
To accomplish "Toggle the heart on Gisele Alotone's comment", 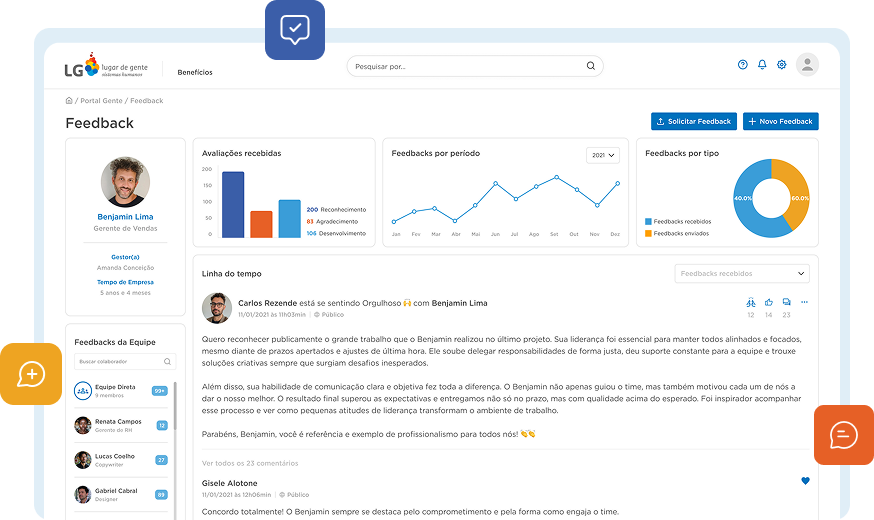I will click(x=805, y=481).
